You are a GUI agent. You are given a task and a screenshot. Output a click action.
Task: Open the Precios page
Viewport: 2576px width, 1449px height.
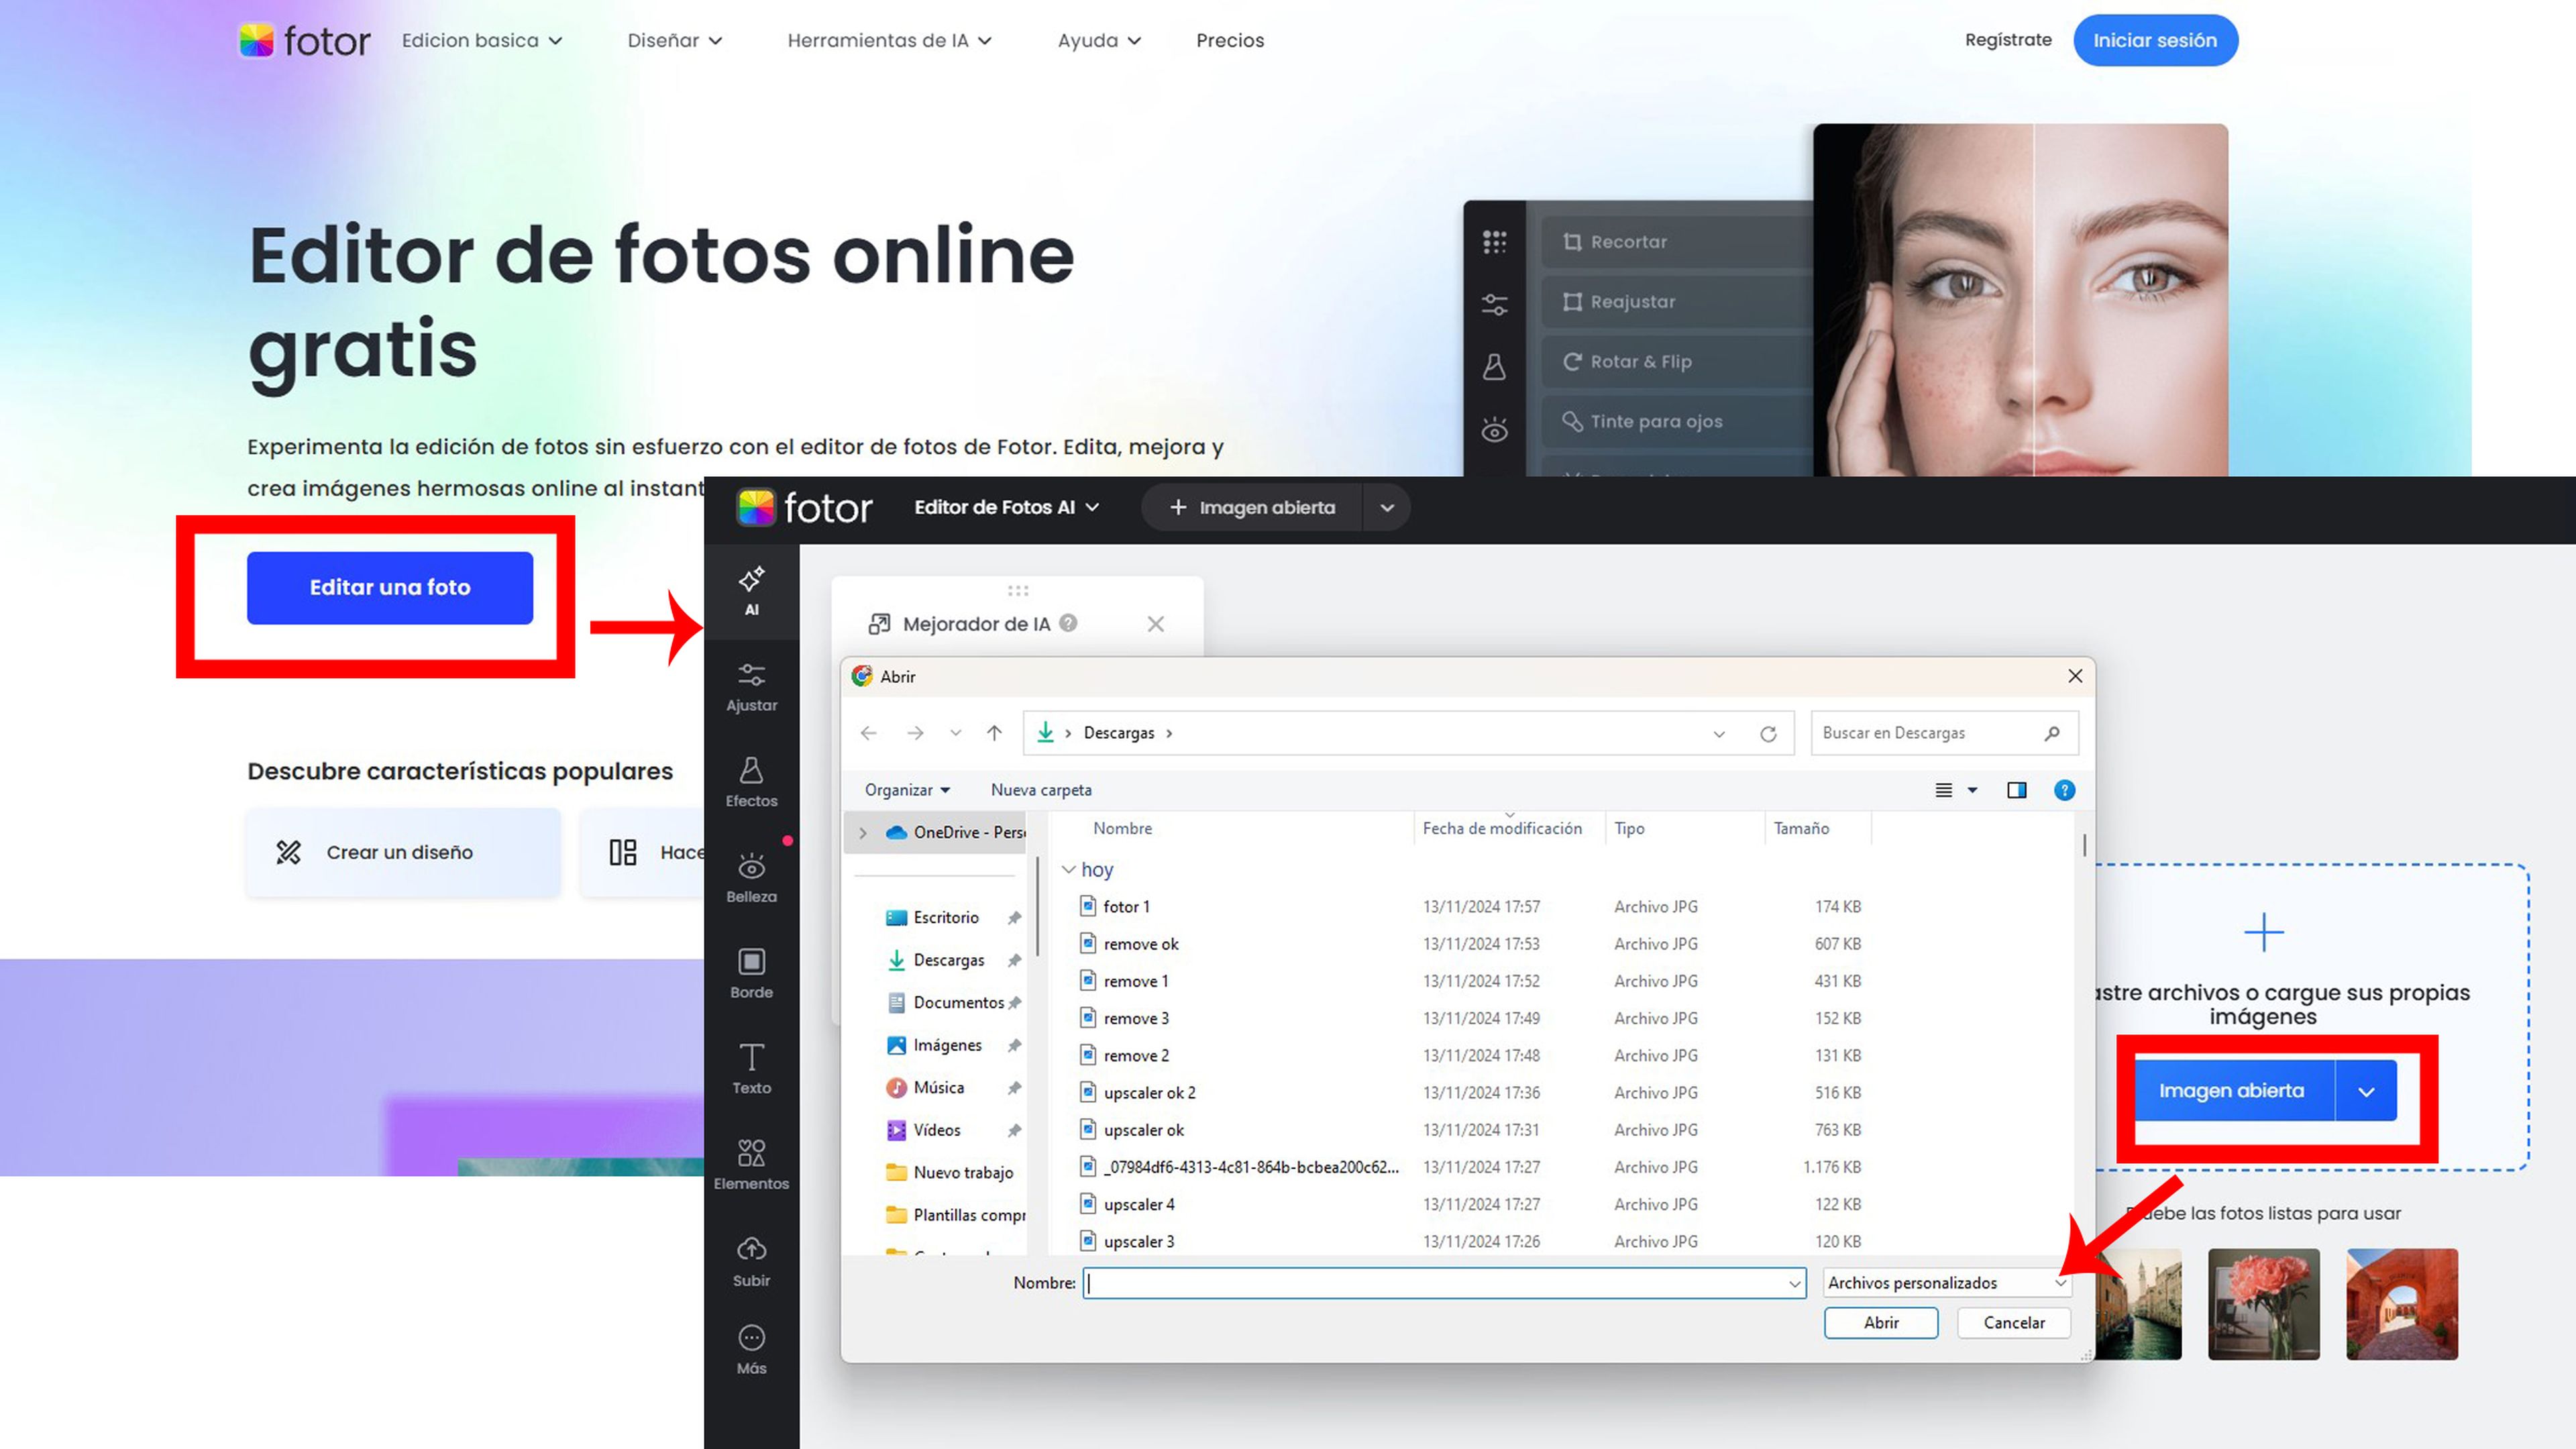point(1230,41)
